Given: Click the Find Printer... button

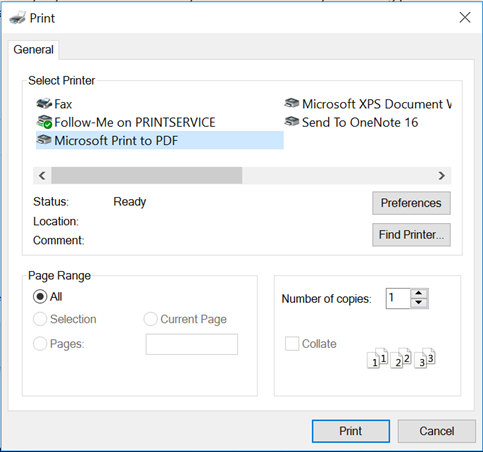Looking at the screenshot, I should click(411, 235).
